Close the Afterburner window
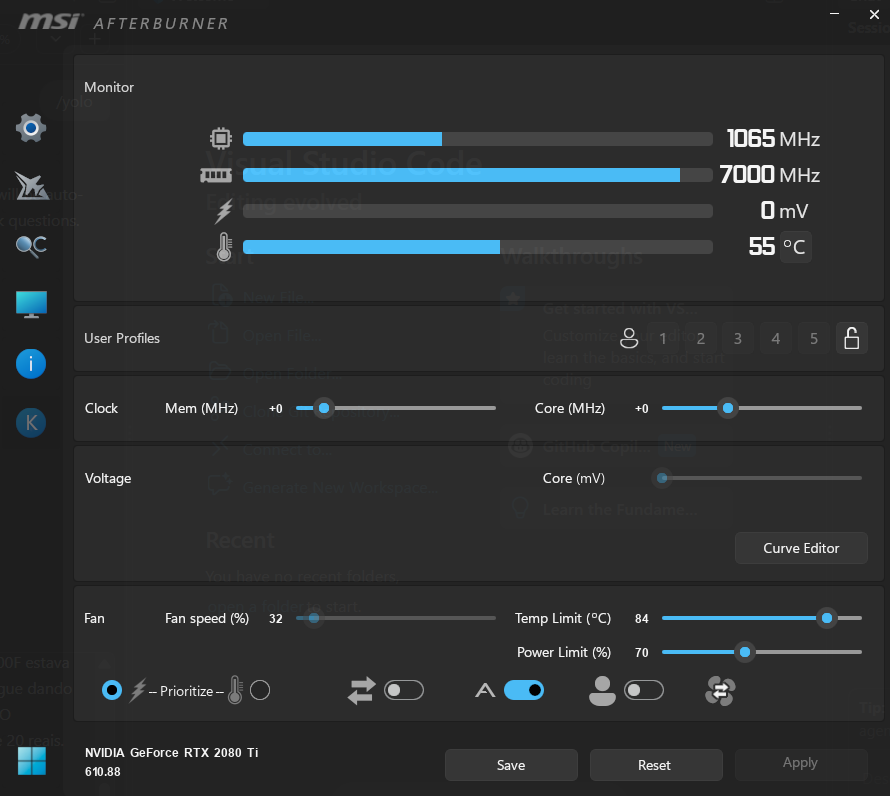 [x=874, y=14]
